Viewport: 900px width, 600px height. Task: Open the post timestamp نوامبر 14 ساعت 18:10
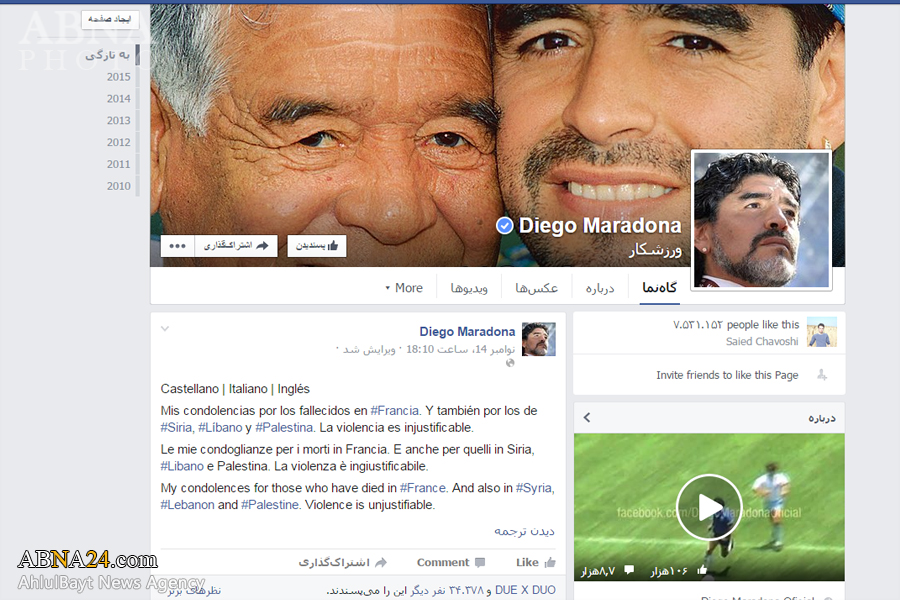point(461,349)
